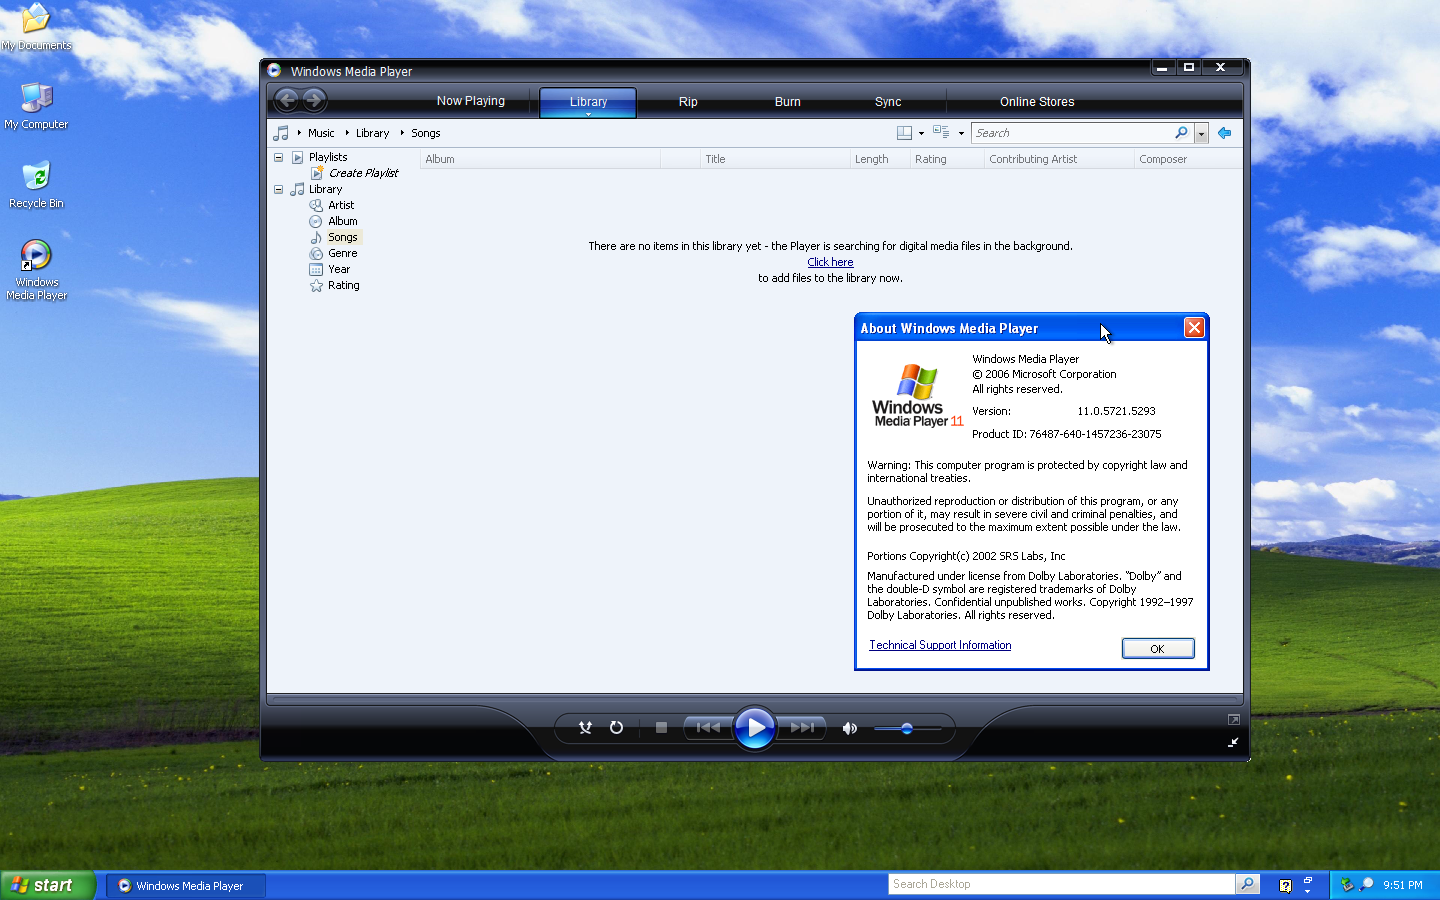Set the volume slider level
Image resolution: width=1440 pixels, height=900 pixels.
point(908,729)
